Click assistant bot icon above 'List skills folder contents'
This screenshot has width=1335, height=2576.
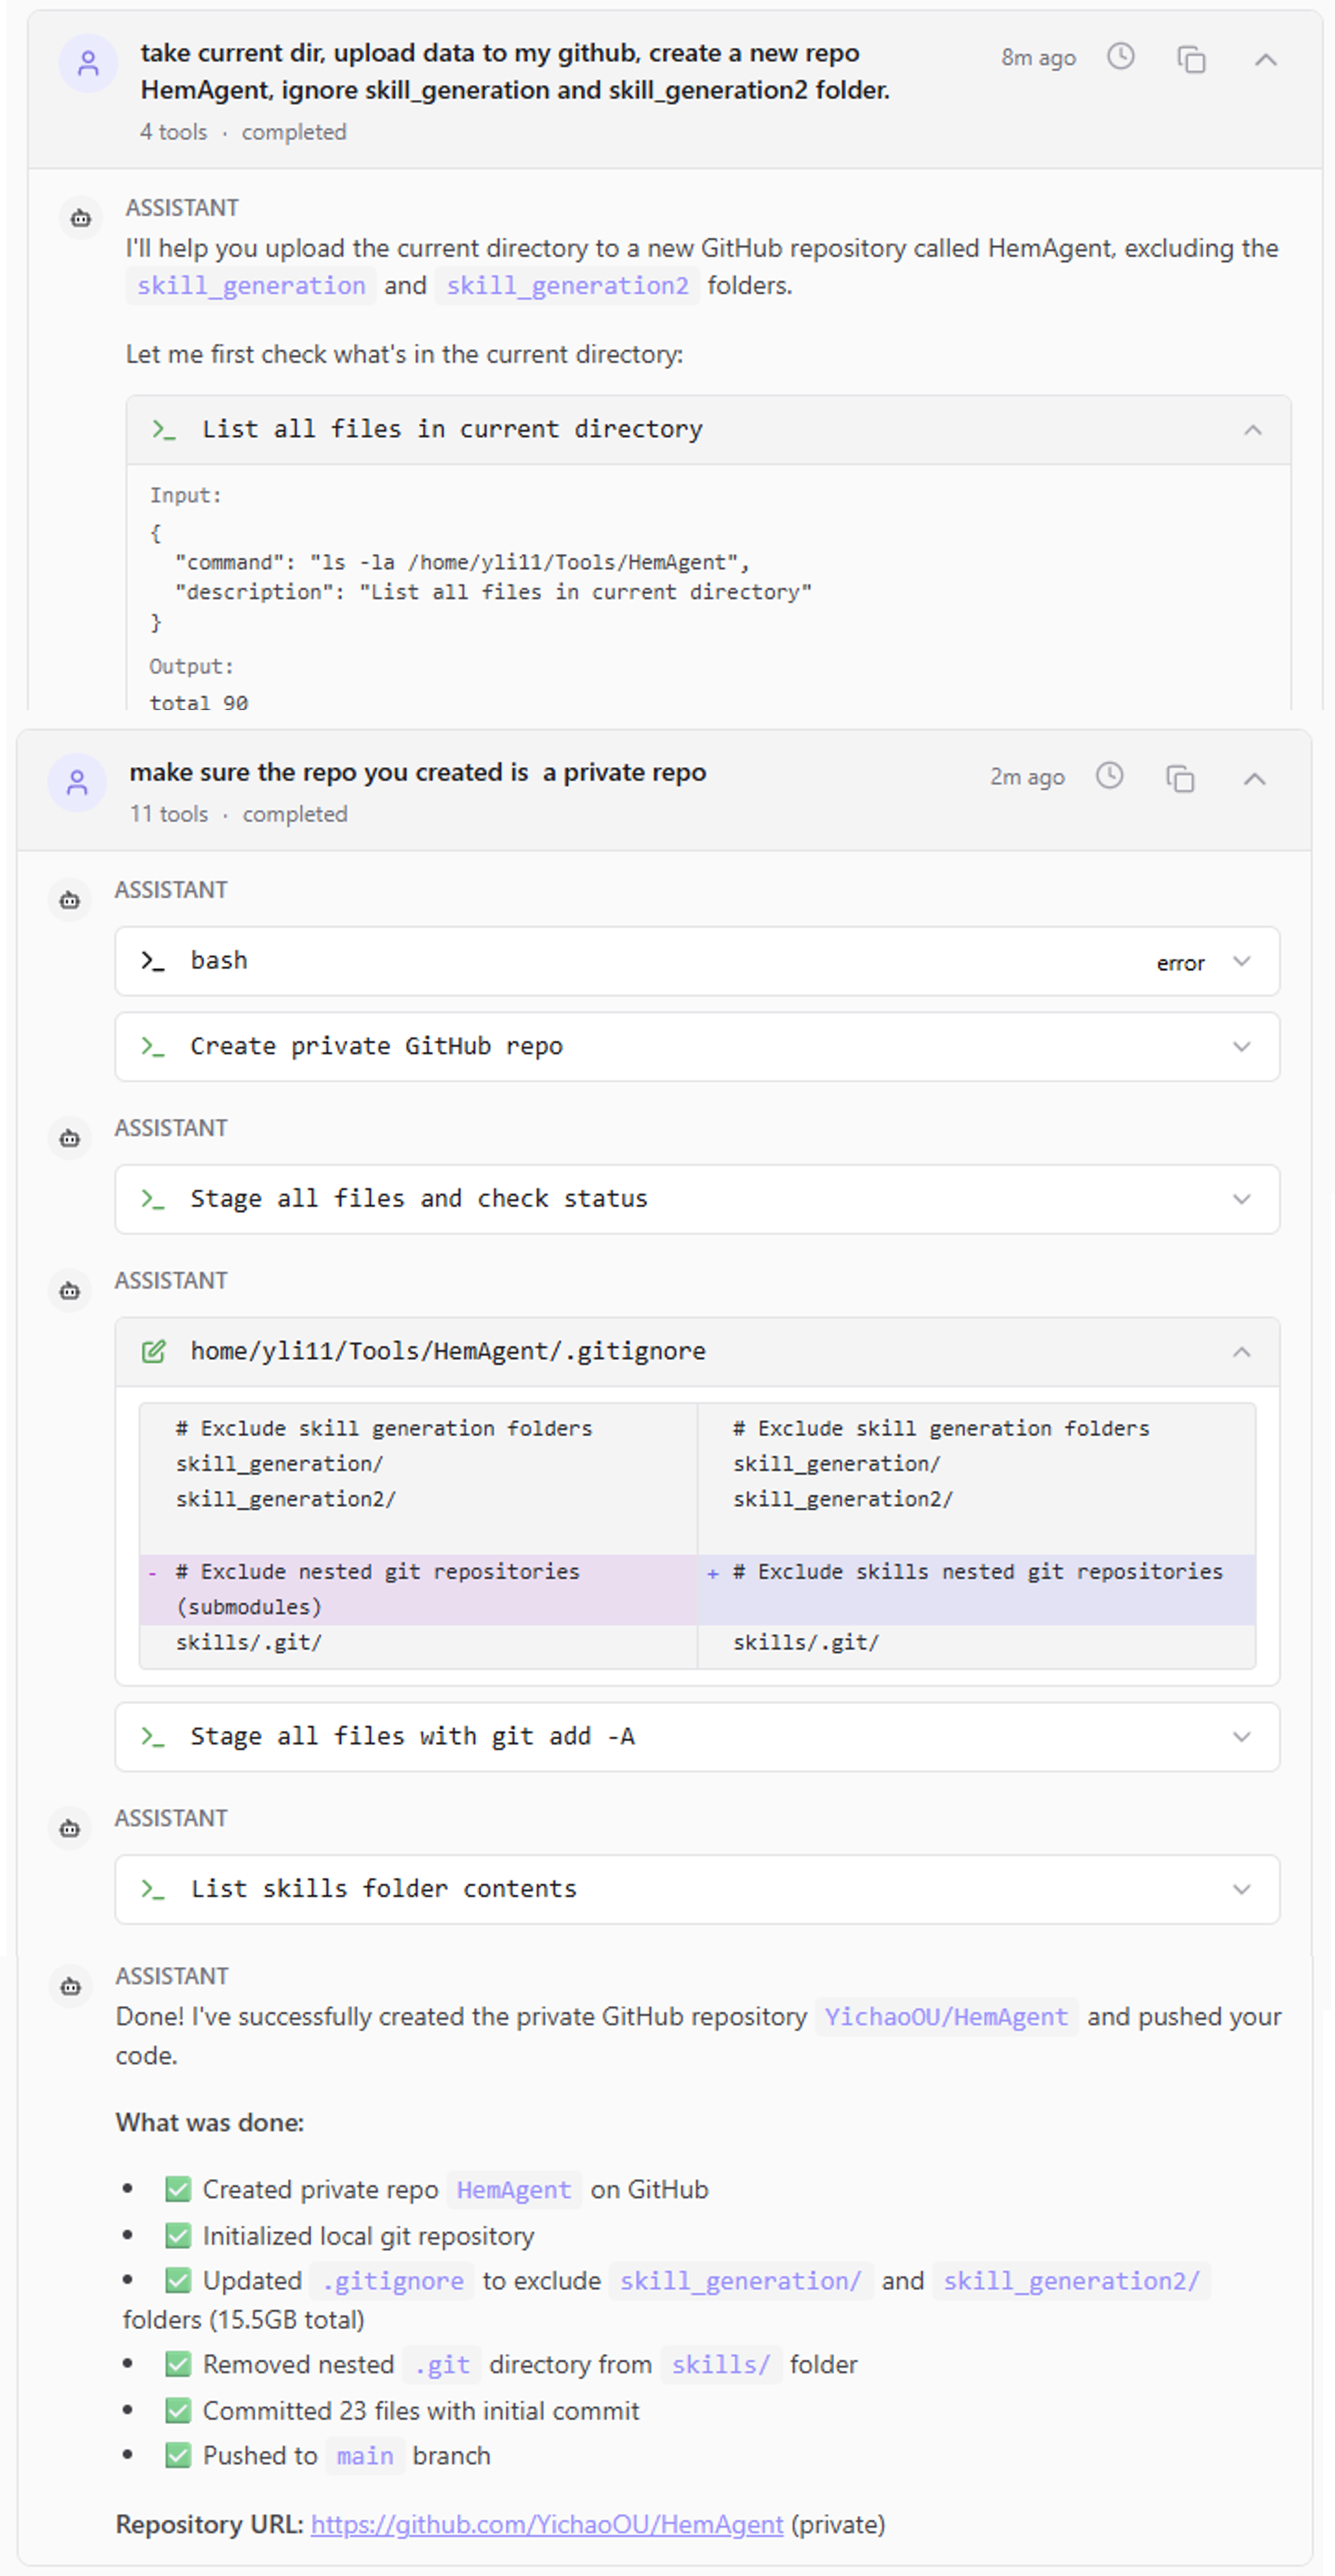tap(70, 1828)
